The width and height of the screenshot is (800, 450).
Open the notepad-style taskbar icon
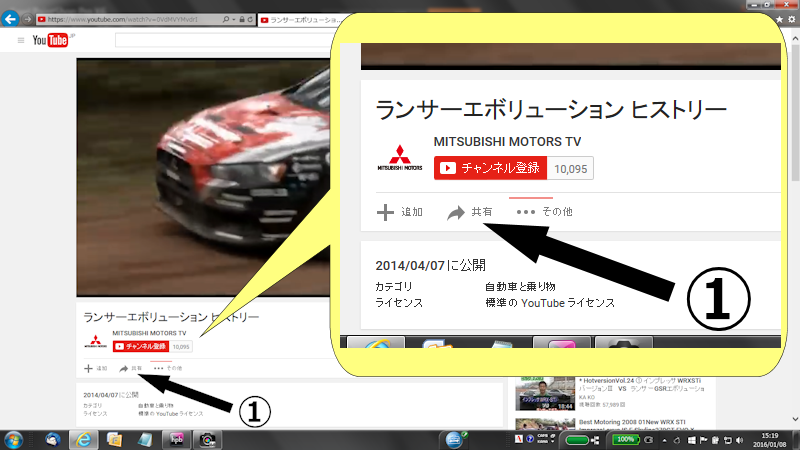tap(145, 440)
